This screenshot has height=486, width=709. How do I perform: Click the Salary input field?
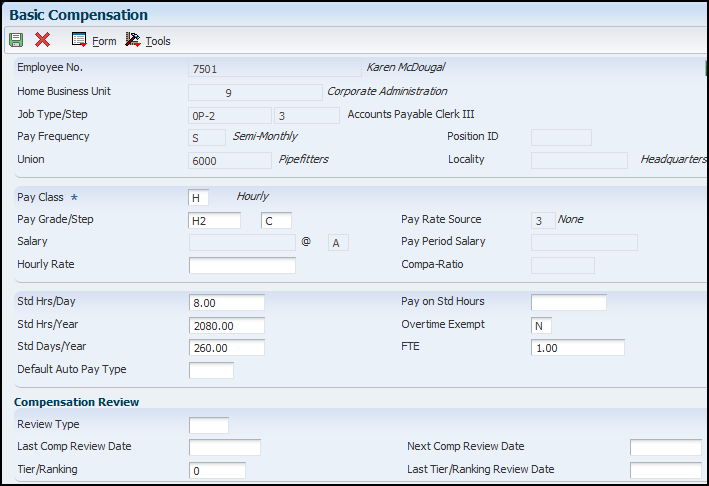242,242
